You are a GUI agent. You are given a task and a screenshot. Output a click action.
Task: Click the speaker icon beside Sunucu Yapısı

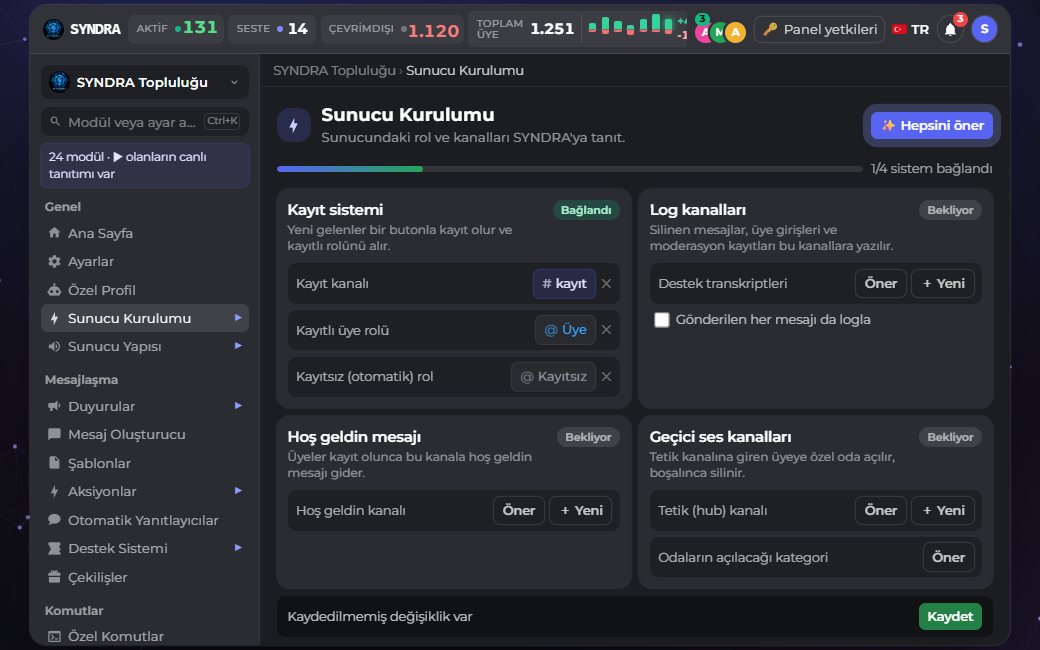click(x=54, y=346)
